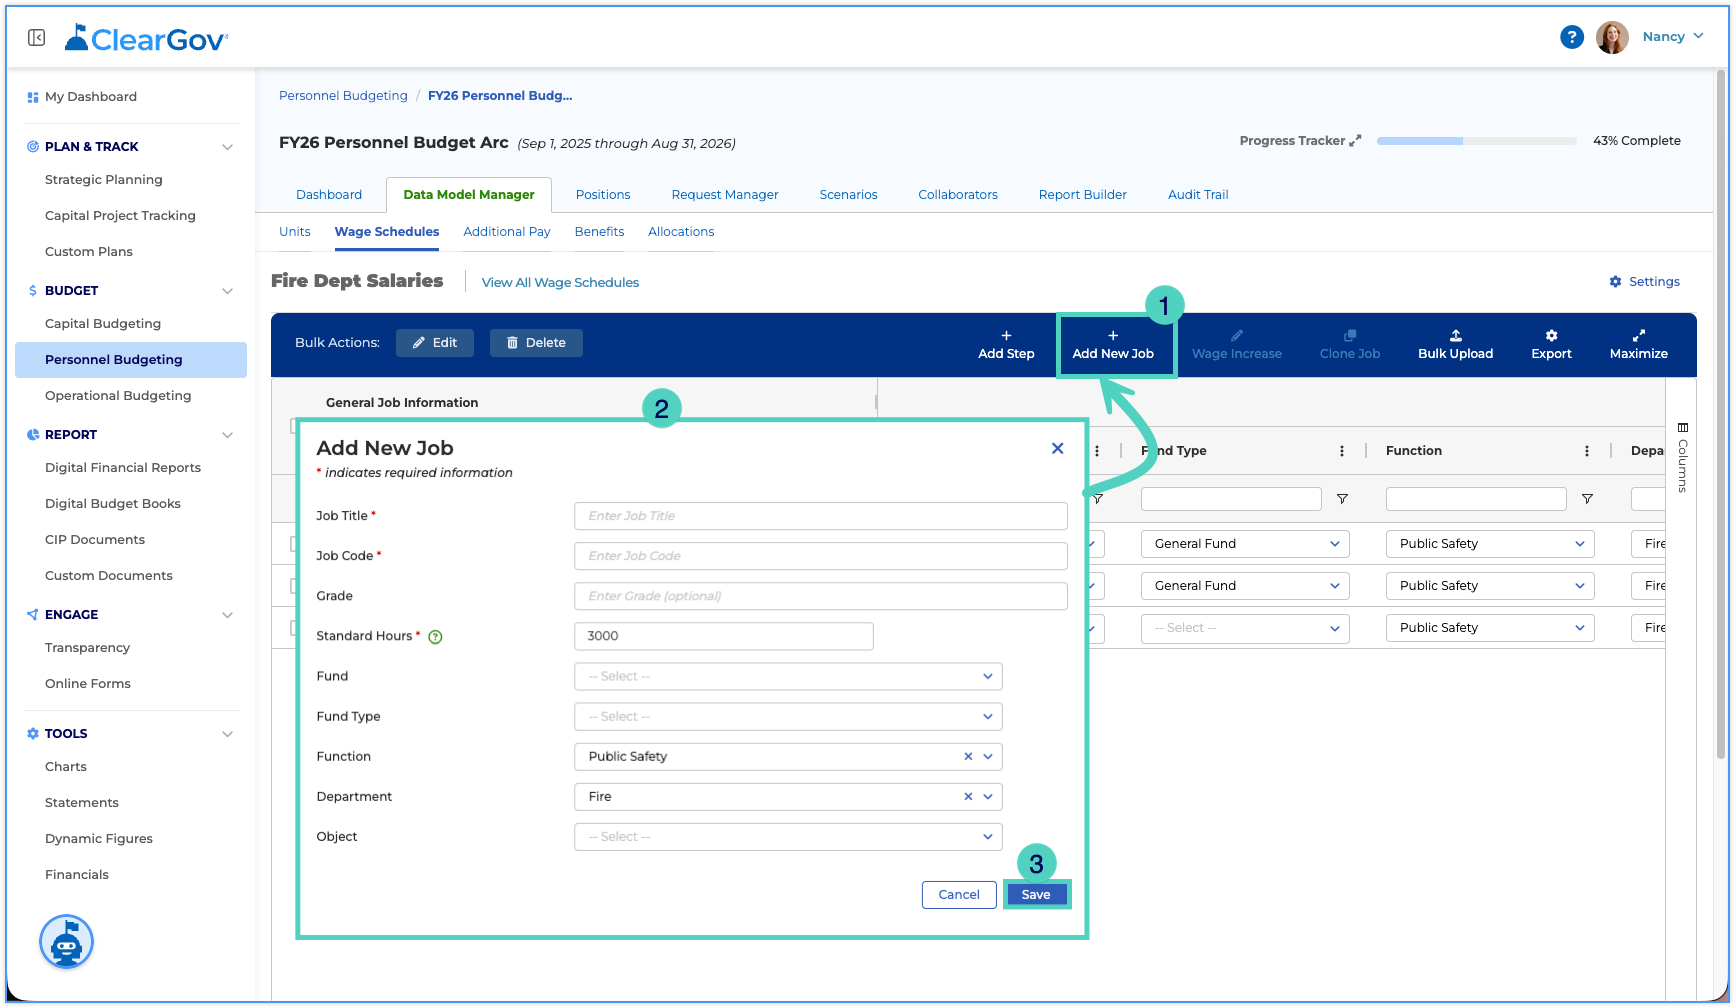Click the Standard Hours field
The image size is (1735, 1008).
[724, 636]
